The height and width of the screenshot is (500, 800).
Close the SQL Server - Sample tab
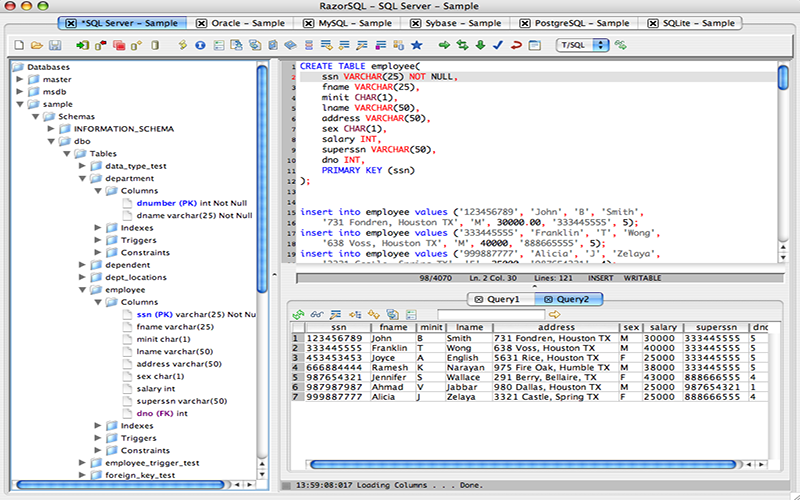click(71, 23)
